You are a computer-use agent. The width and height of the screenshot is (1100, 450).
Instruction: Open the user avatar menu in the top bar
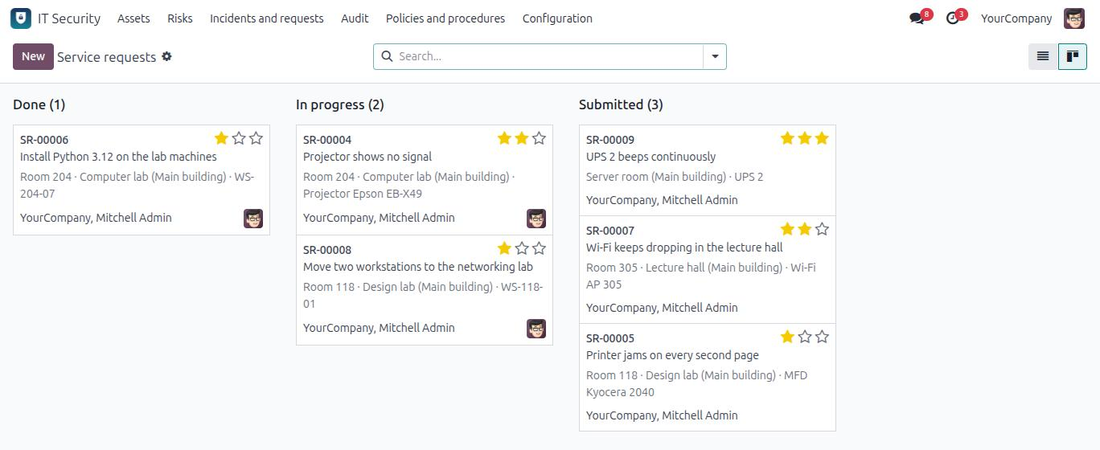1074,18
